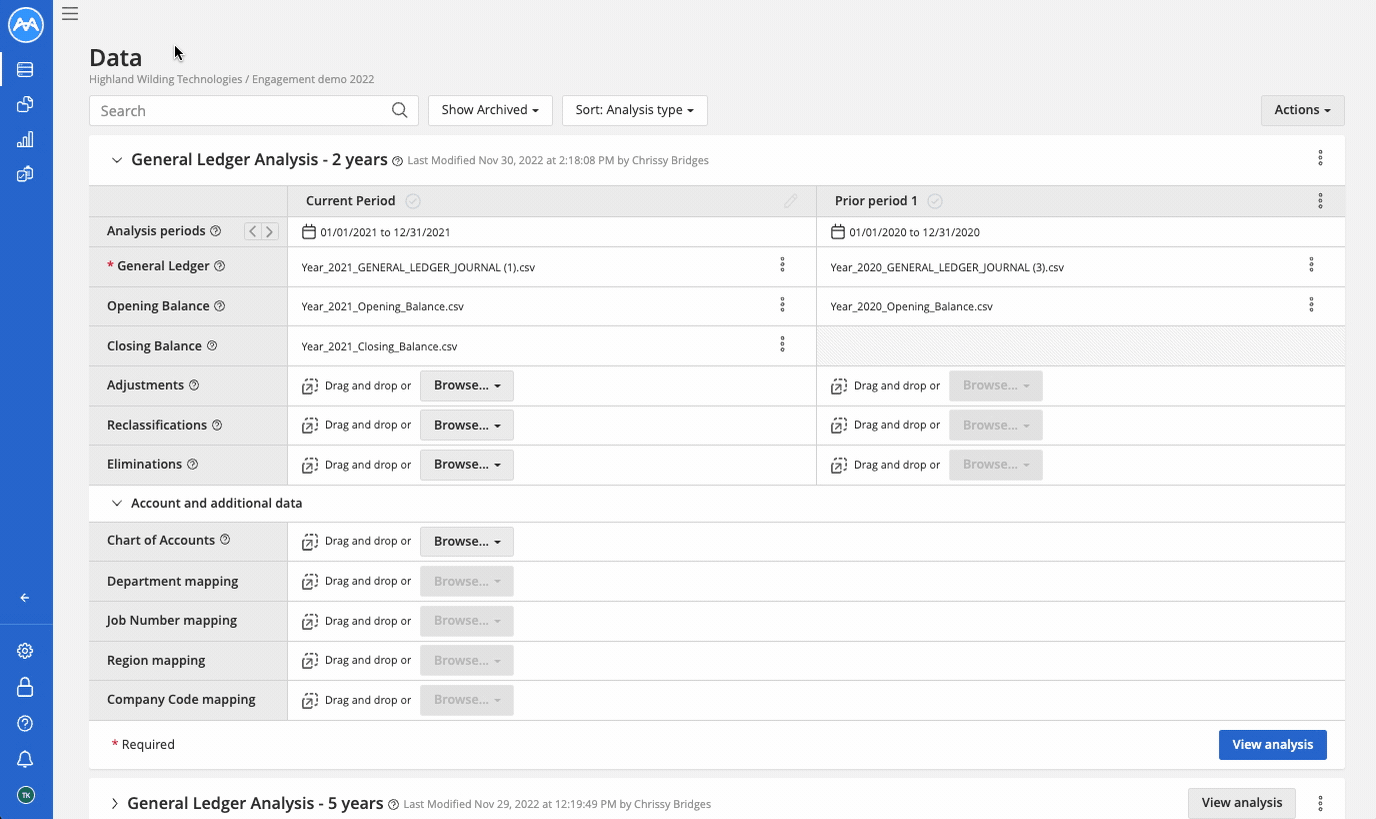Open kebab menu for General Ledger Analysis - 5 years

(x=1320, y=803)
